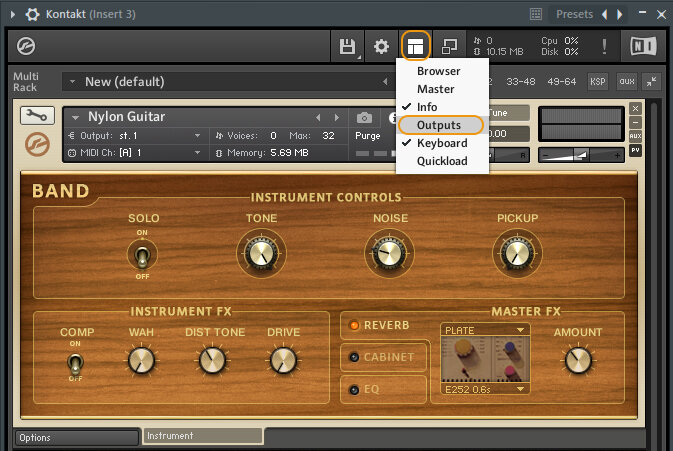
Task: Select previous multi arrow
Action: tap(385, 82)
